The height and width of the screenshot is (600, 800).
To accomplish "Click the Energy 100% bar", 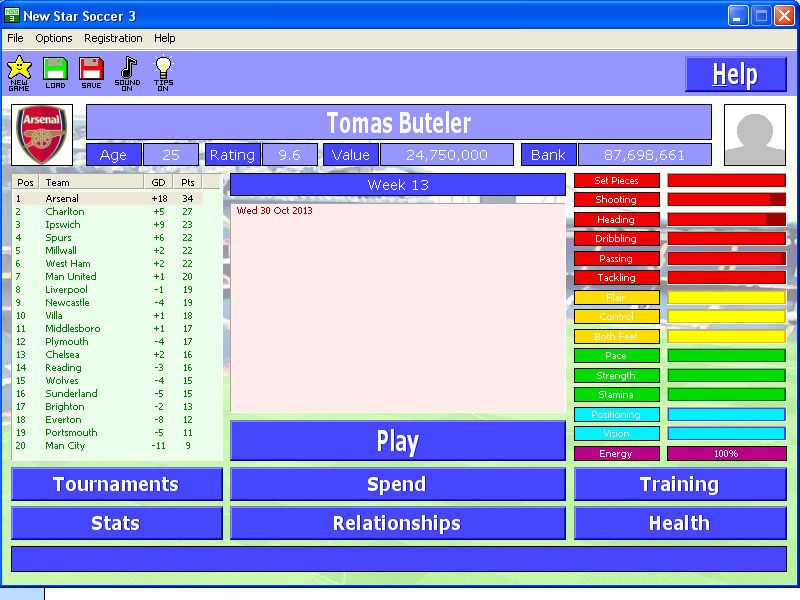I will coord(726,454).
